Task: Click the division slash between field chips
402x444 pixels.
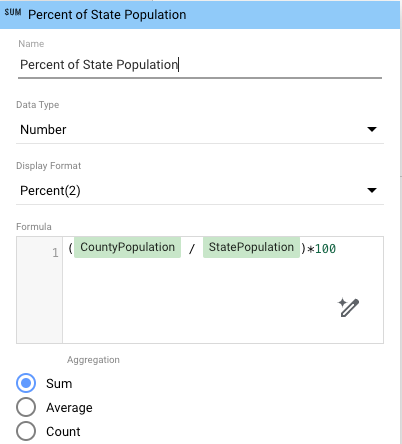Action: point(192,249)
